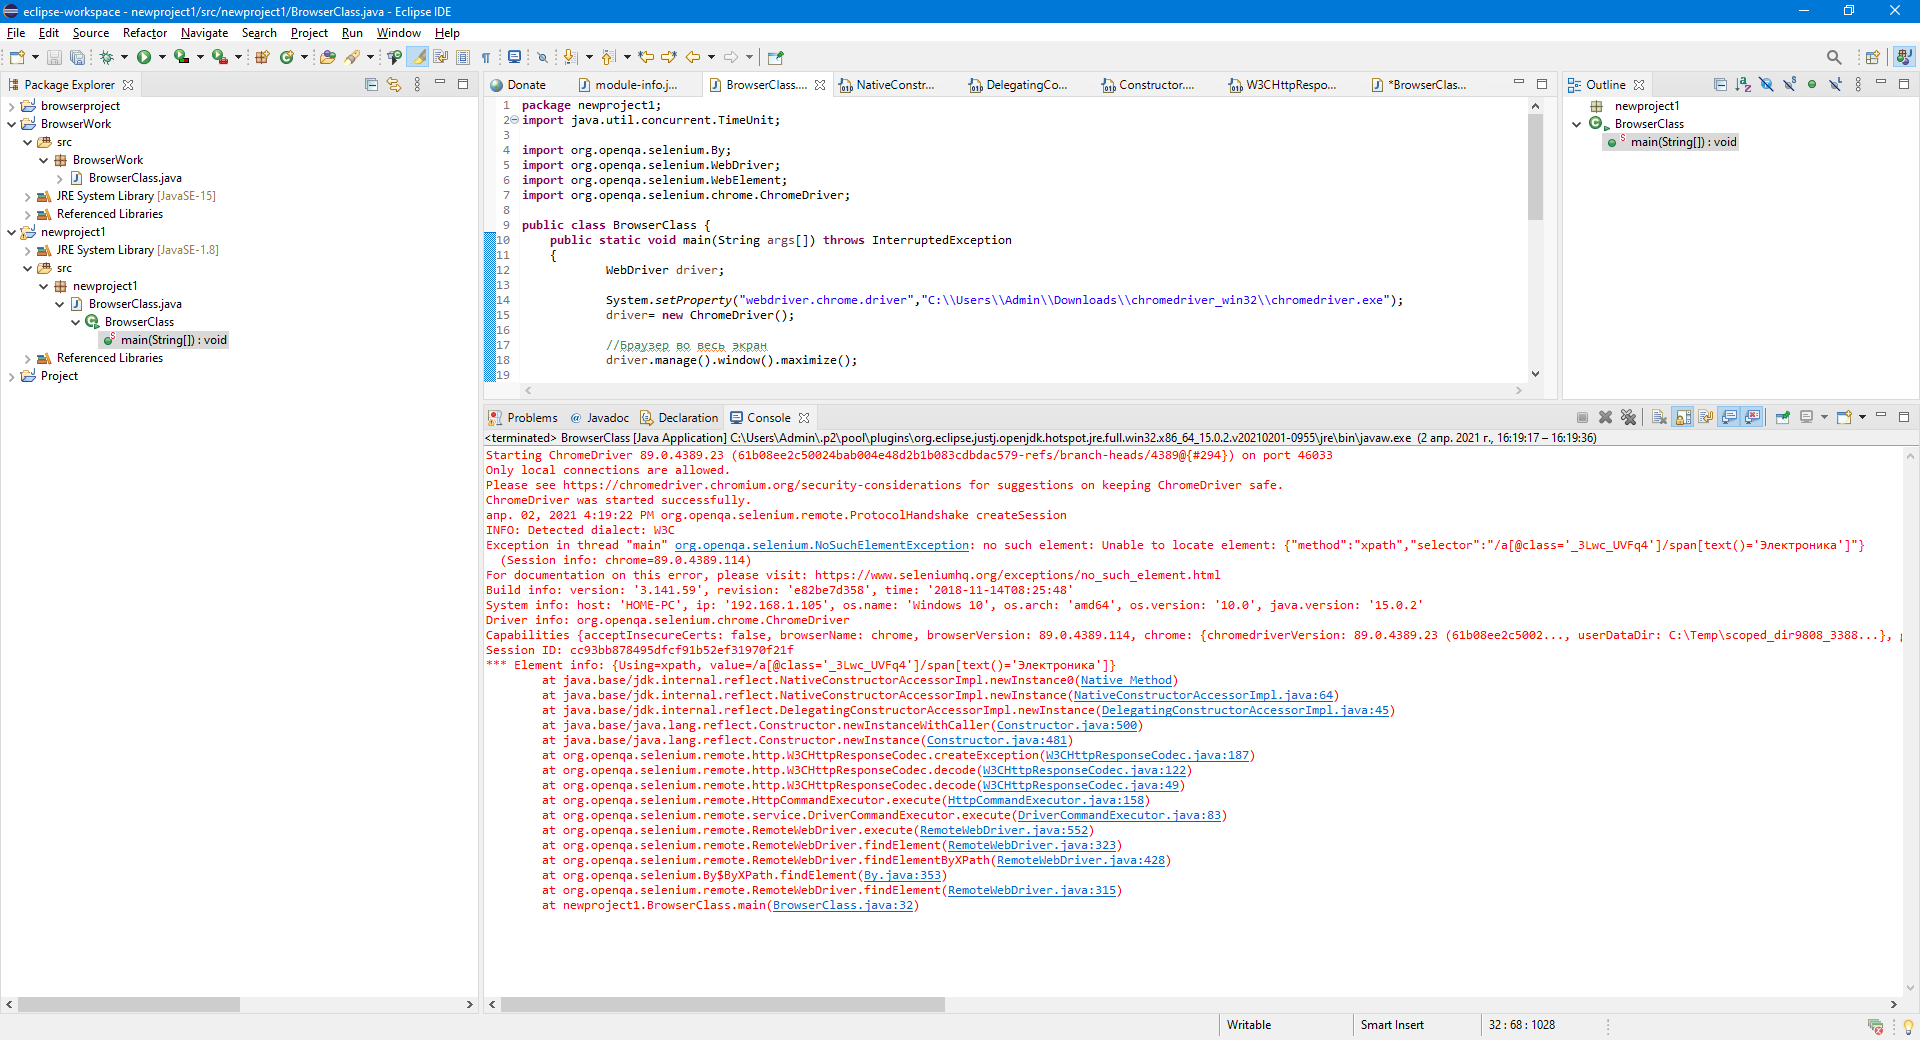Click the Open Console icon

click(x=1844, y=418)
